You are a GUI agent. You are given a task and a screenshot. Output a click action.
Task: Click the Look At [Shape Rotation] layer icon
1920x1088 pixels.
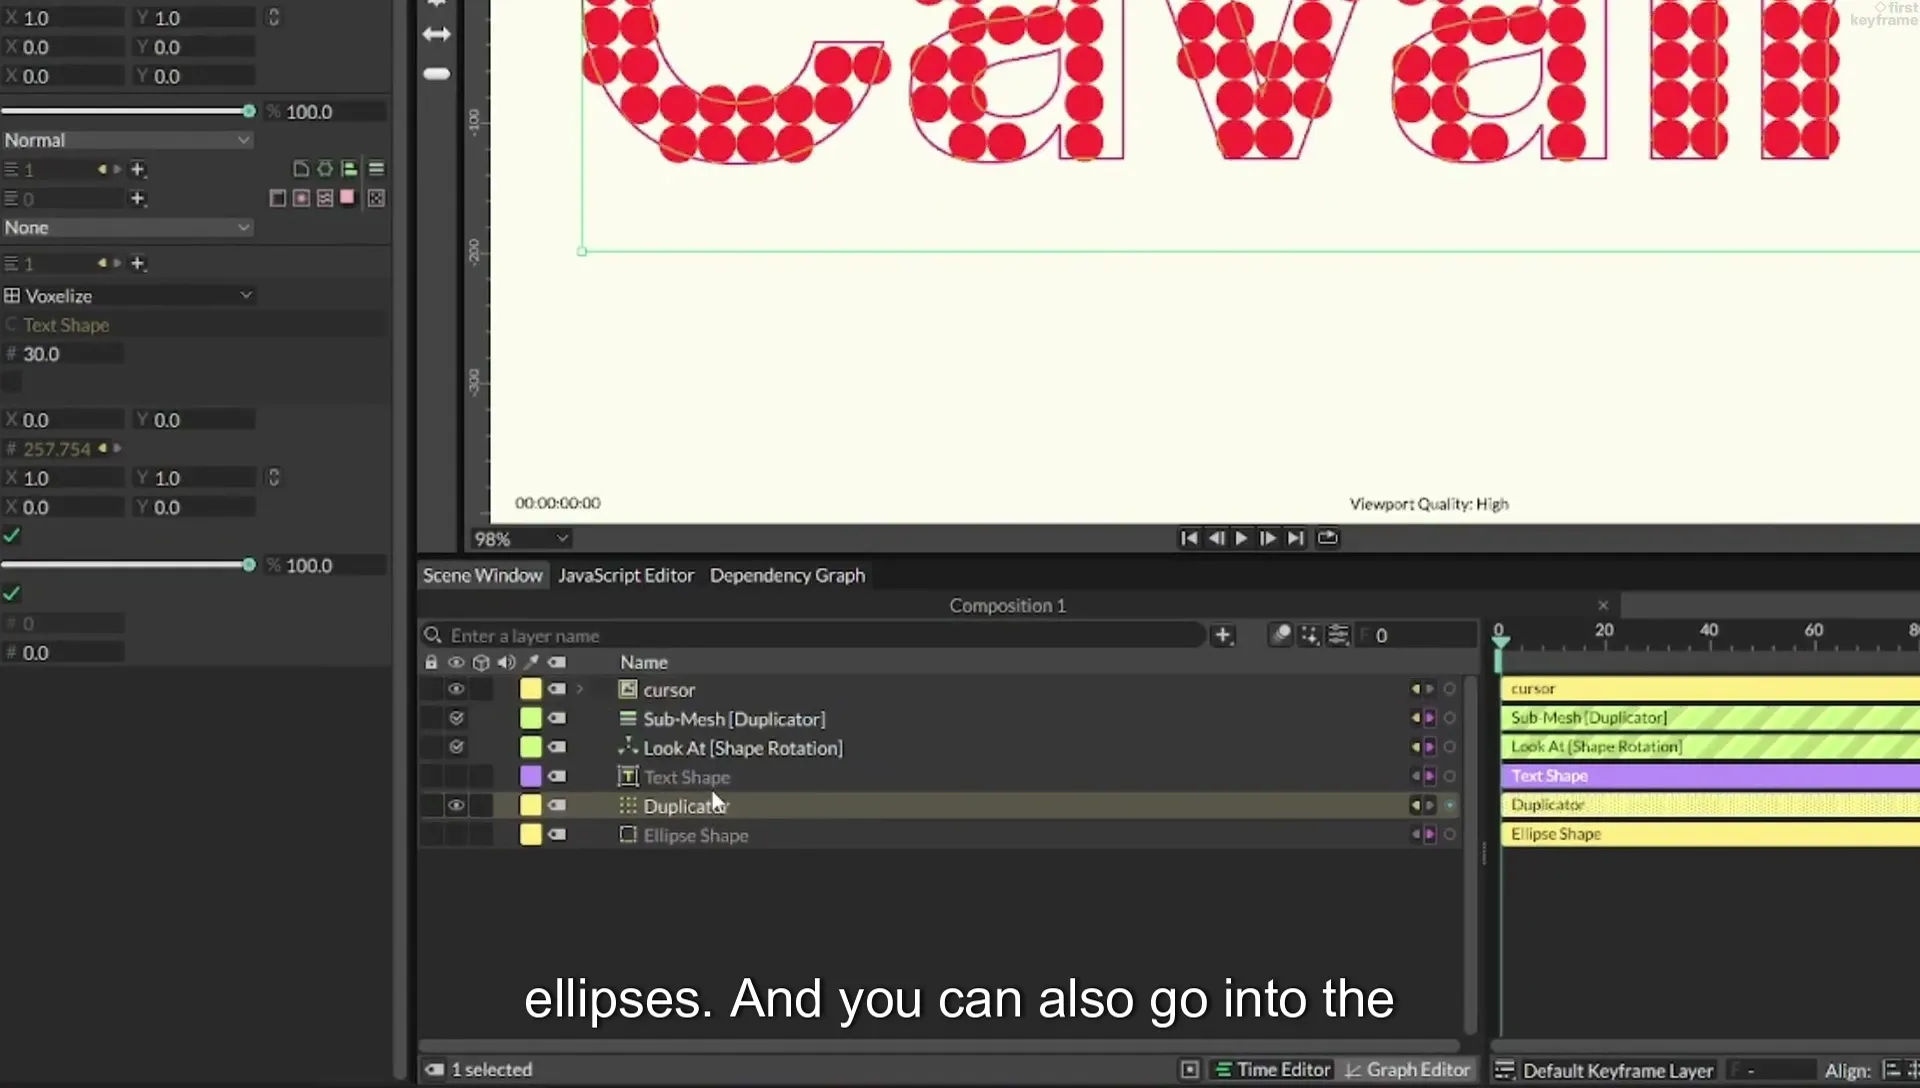pos(628,747)
